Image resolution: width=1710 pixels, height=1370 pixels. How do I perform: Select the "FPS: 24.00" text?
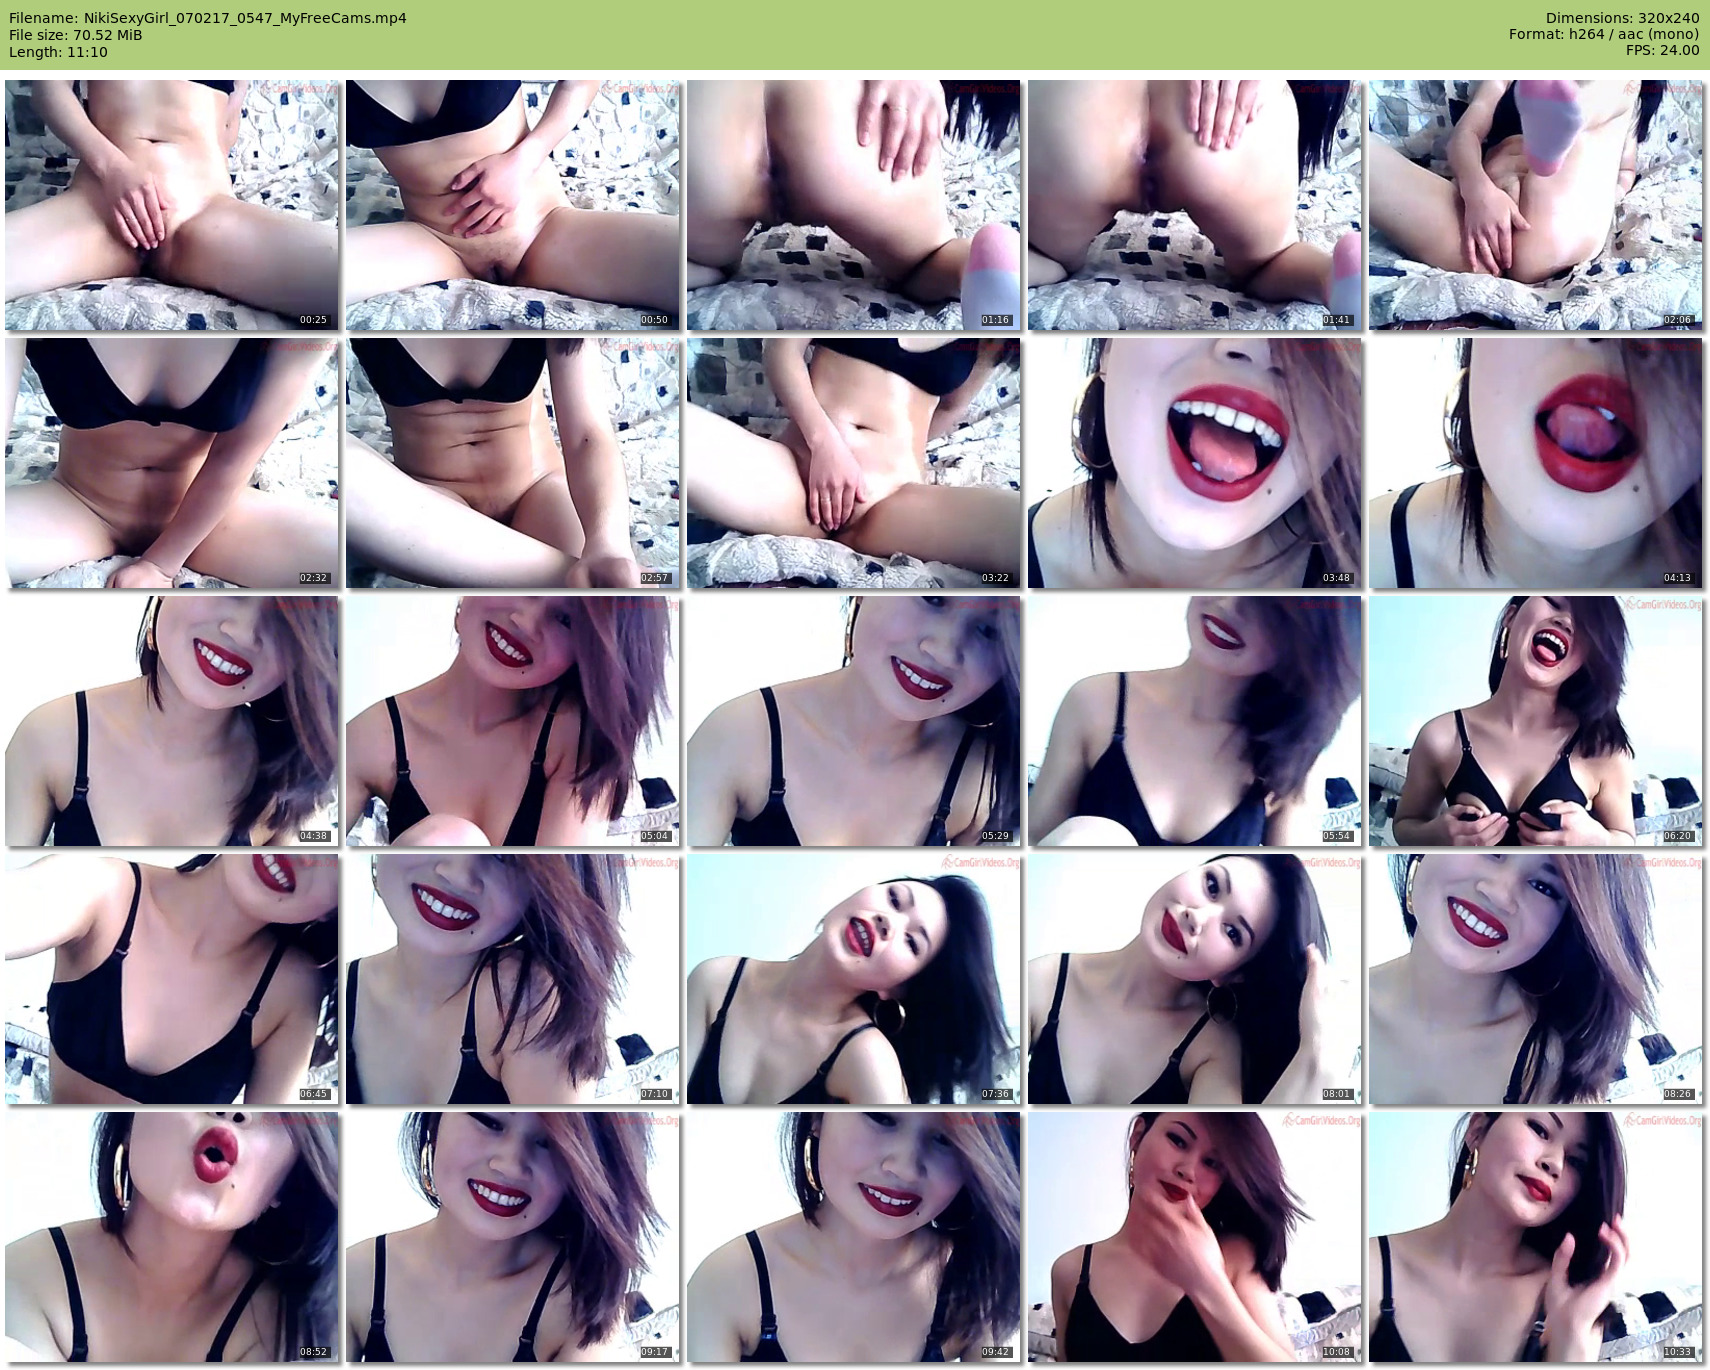pyautogui.click(x=1662, y=50)
